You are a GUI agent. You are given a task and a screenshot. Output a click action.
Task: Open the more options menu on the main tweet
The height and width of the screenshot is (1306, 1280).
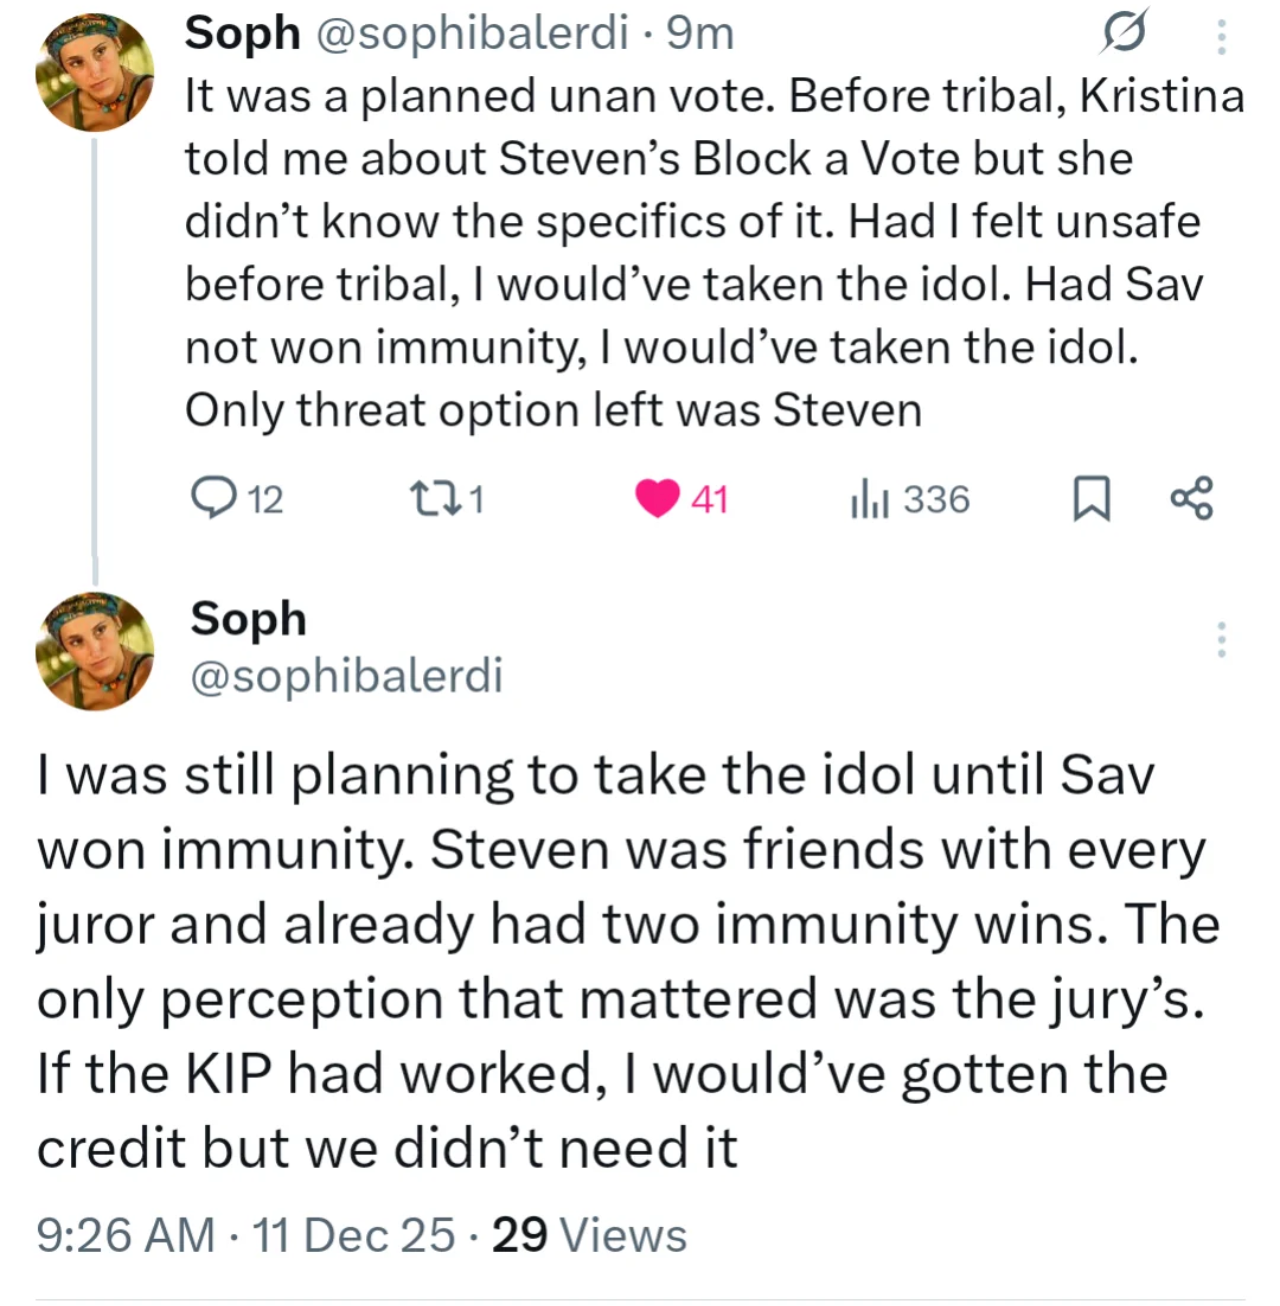tap(1220, 640)
